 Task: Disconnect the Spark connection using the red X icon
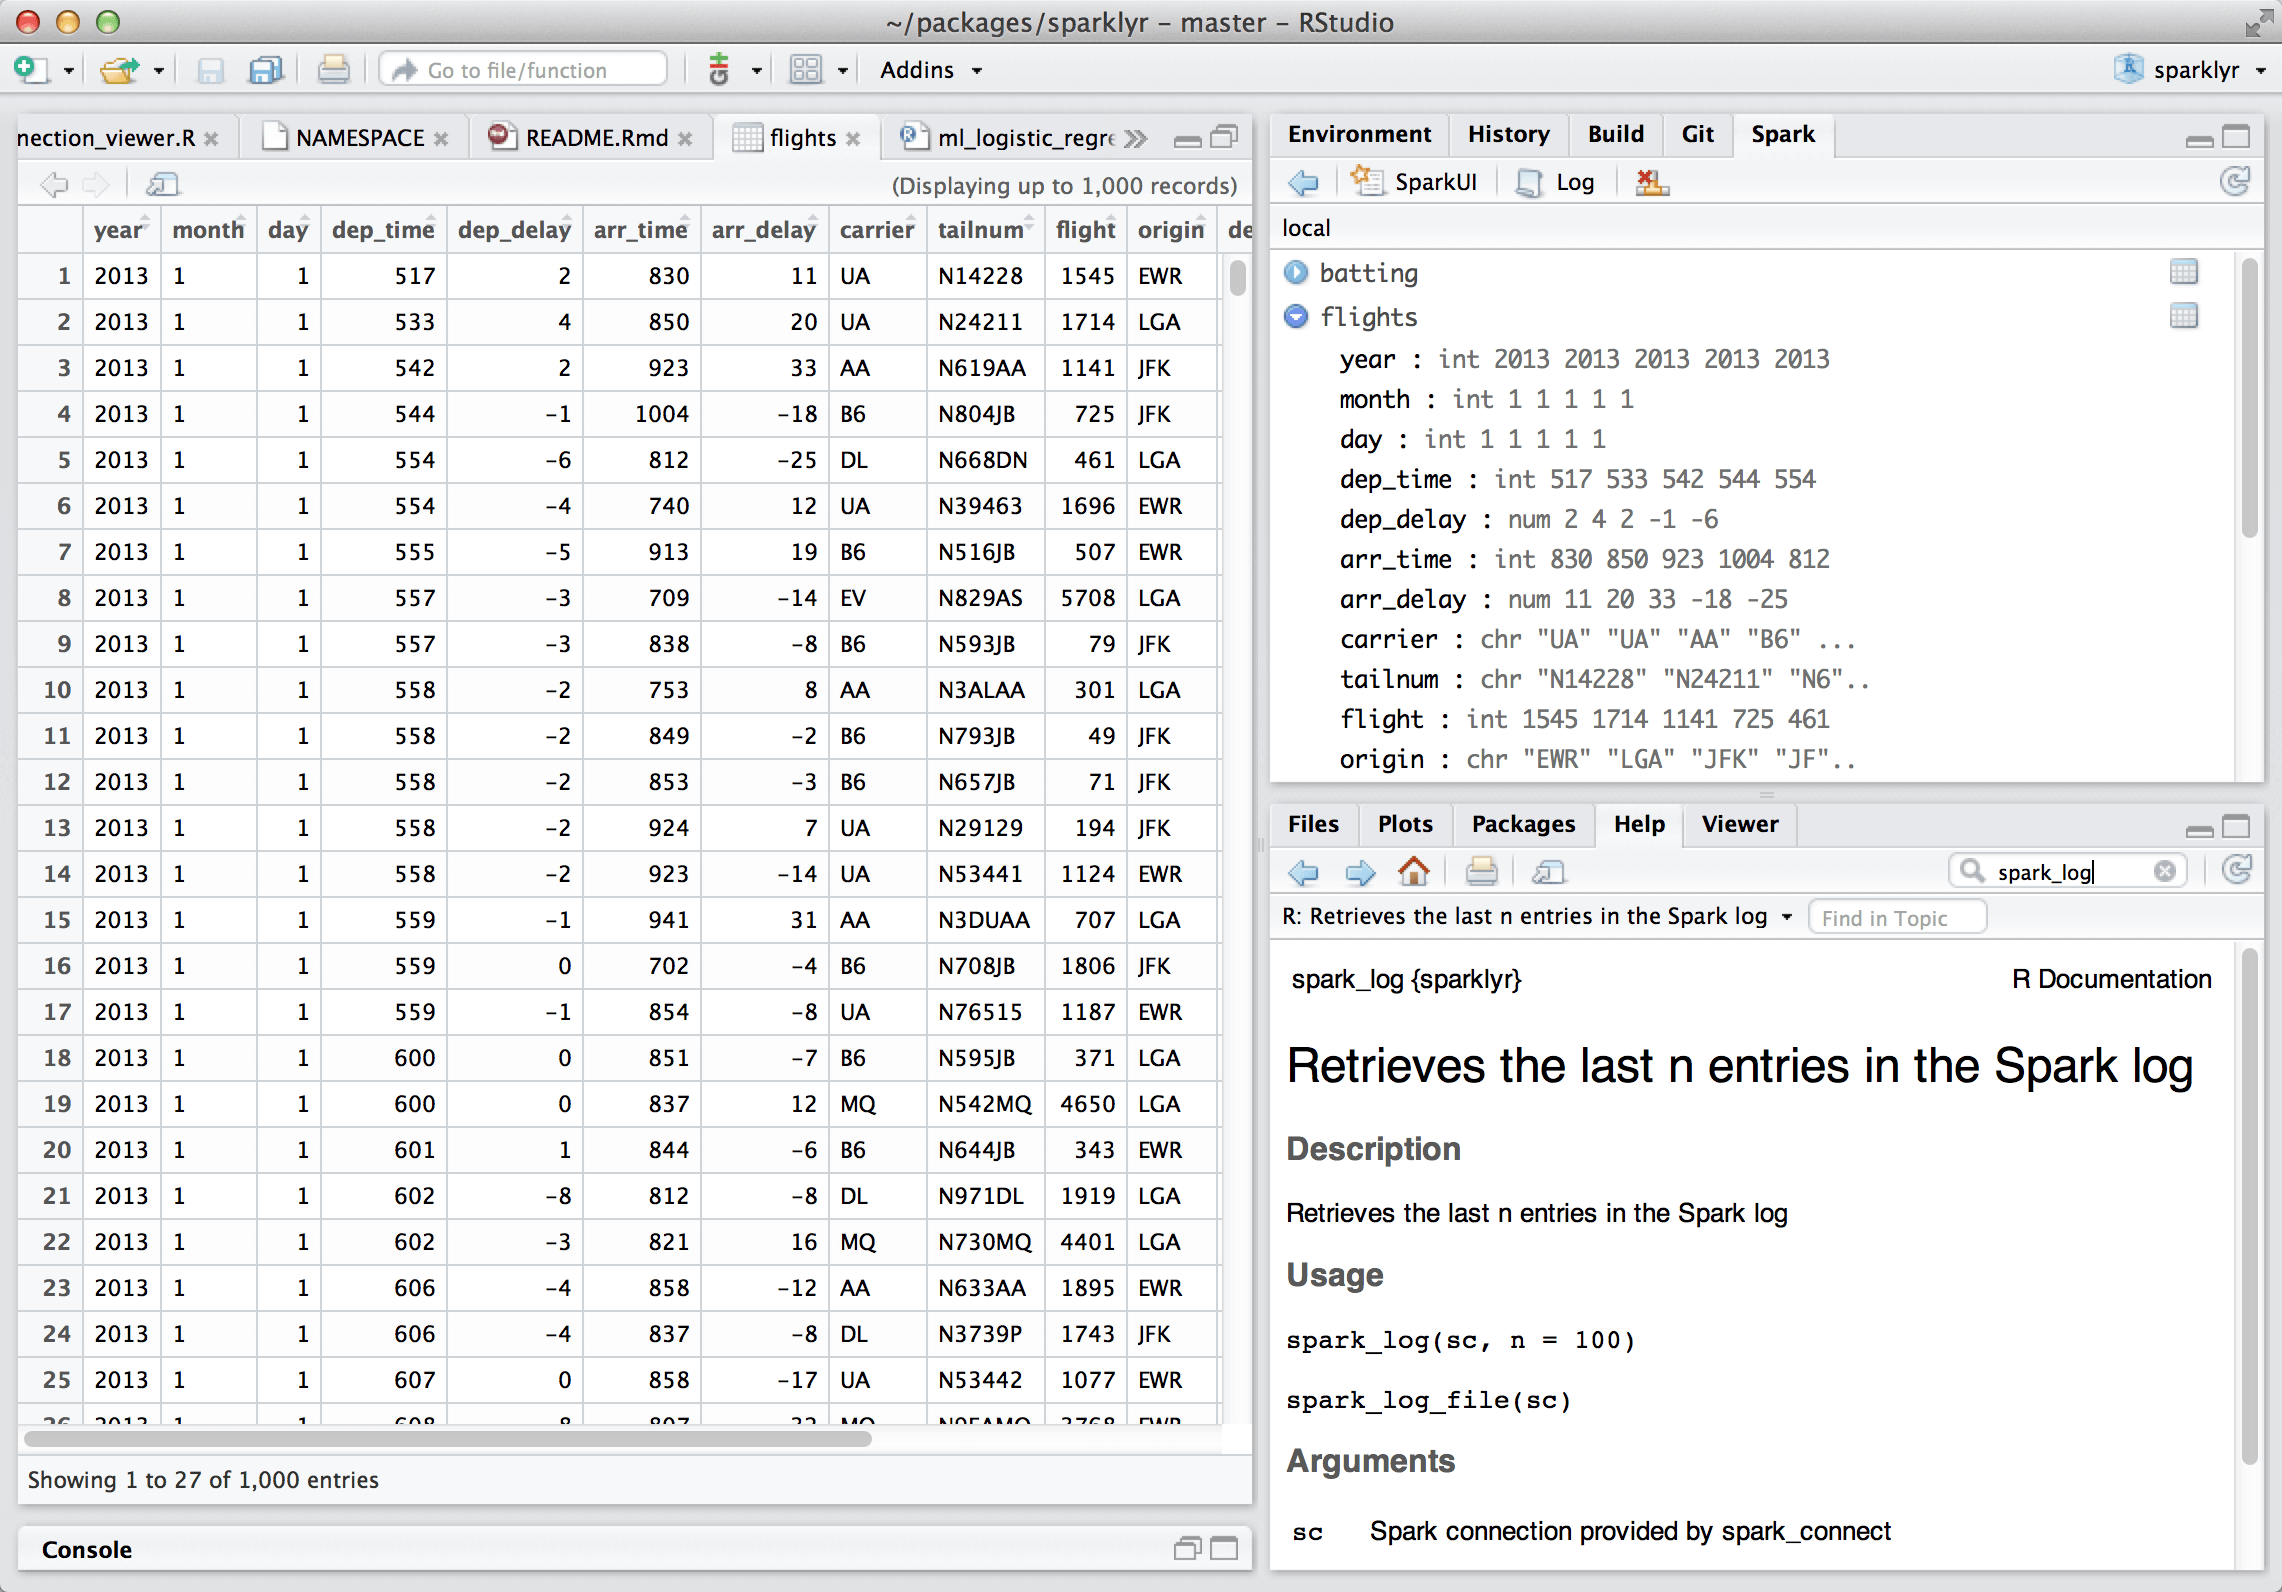pos(1651,181)
